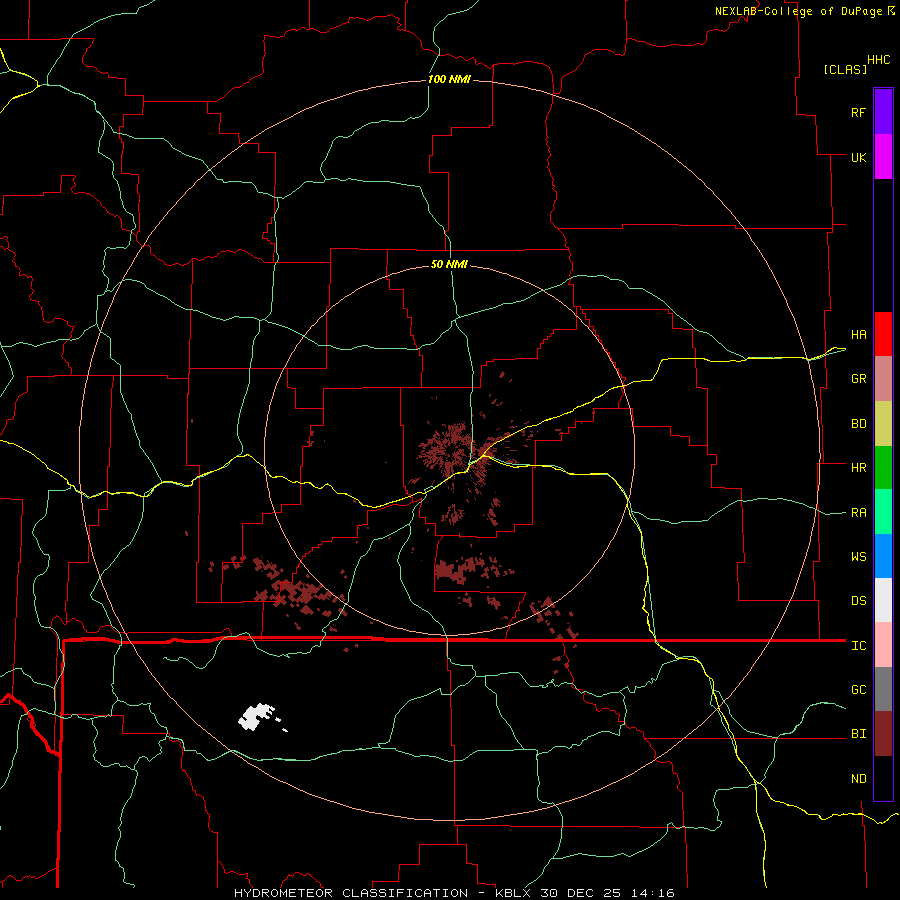Click the "HHC" product code text

click(879, 60)
